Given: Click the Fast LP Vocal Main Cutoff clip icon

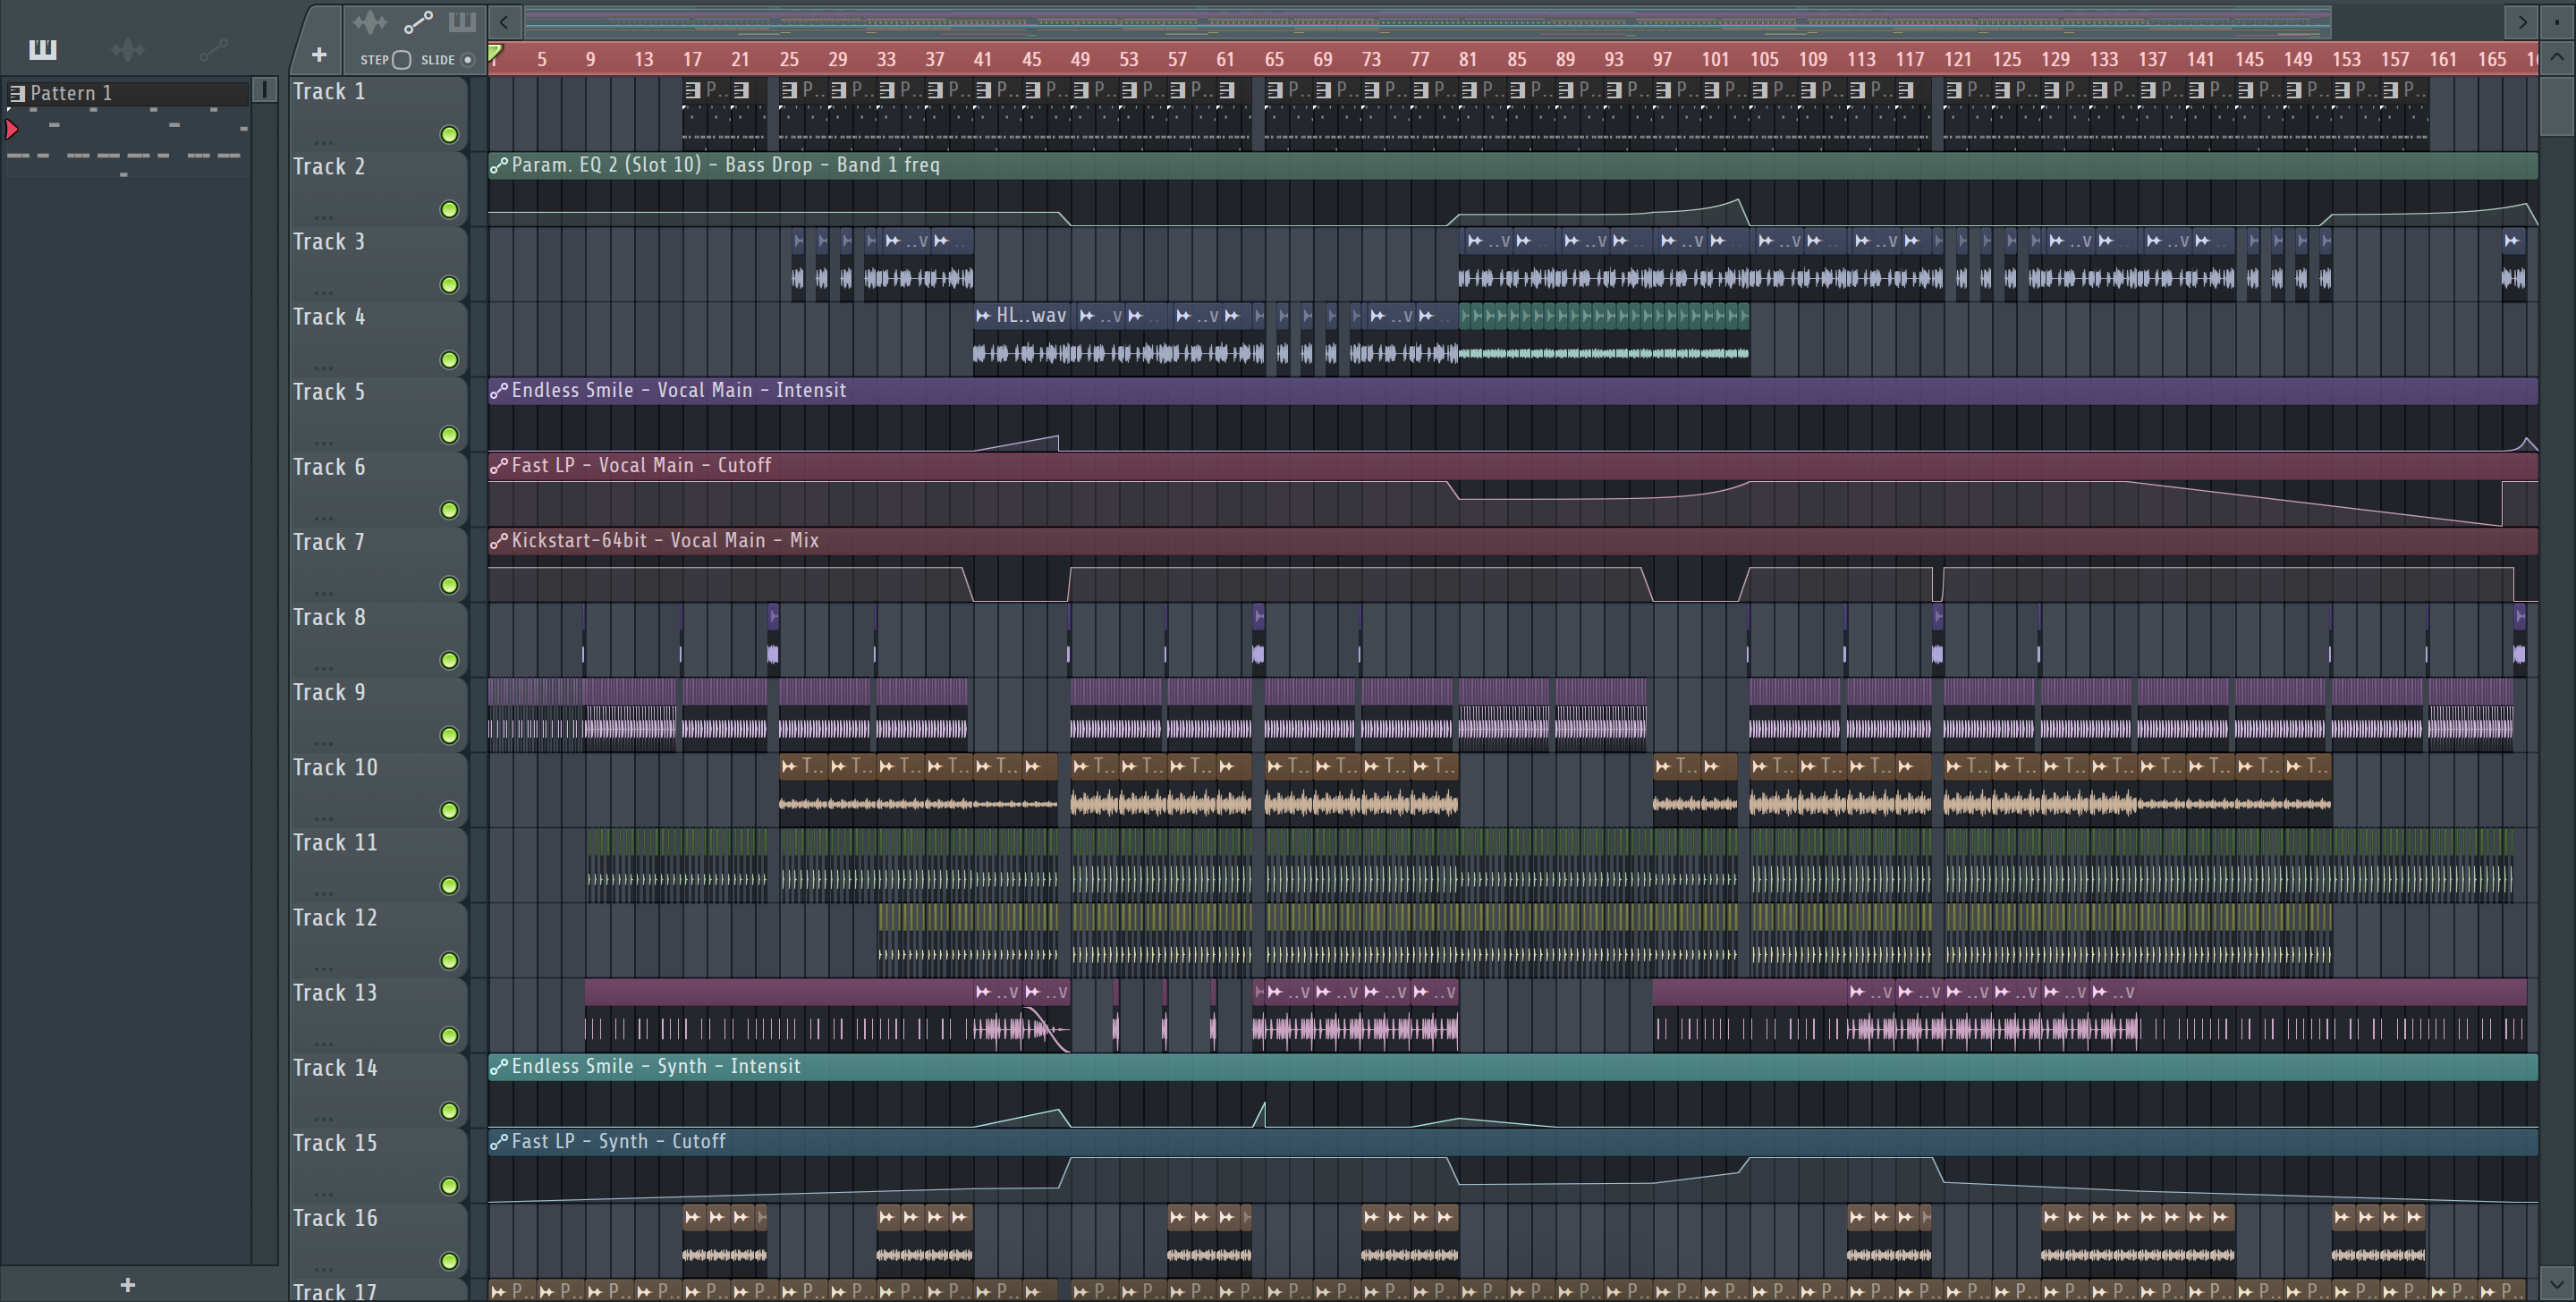Looking at the screenshot, I should coord(498,466).
